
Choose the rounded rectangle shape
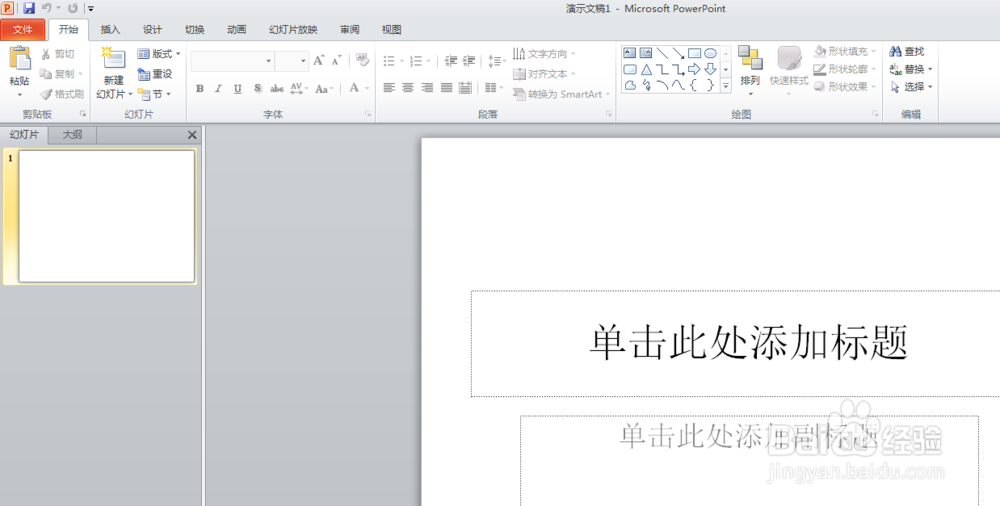[x=629, y=69]
